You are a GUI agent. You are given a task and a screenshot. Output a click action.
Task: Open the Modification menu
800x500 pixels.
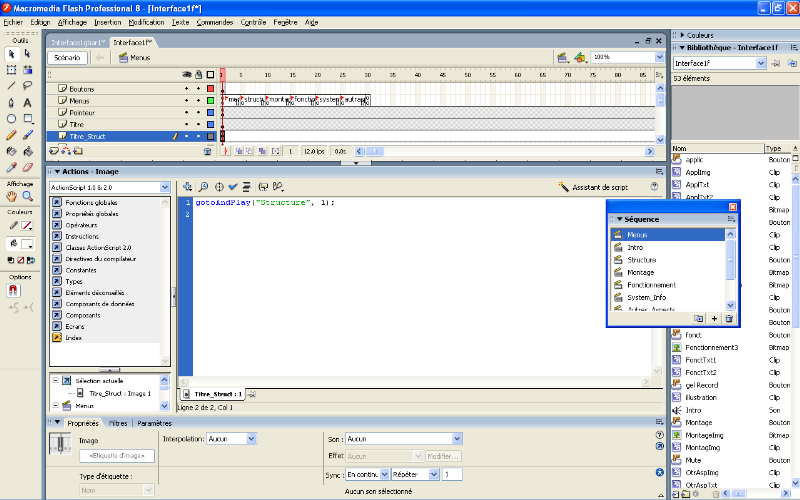[x=147, y=21]
